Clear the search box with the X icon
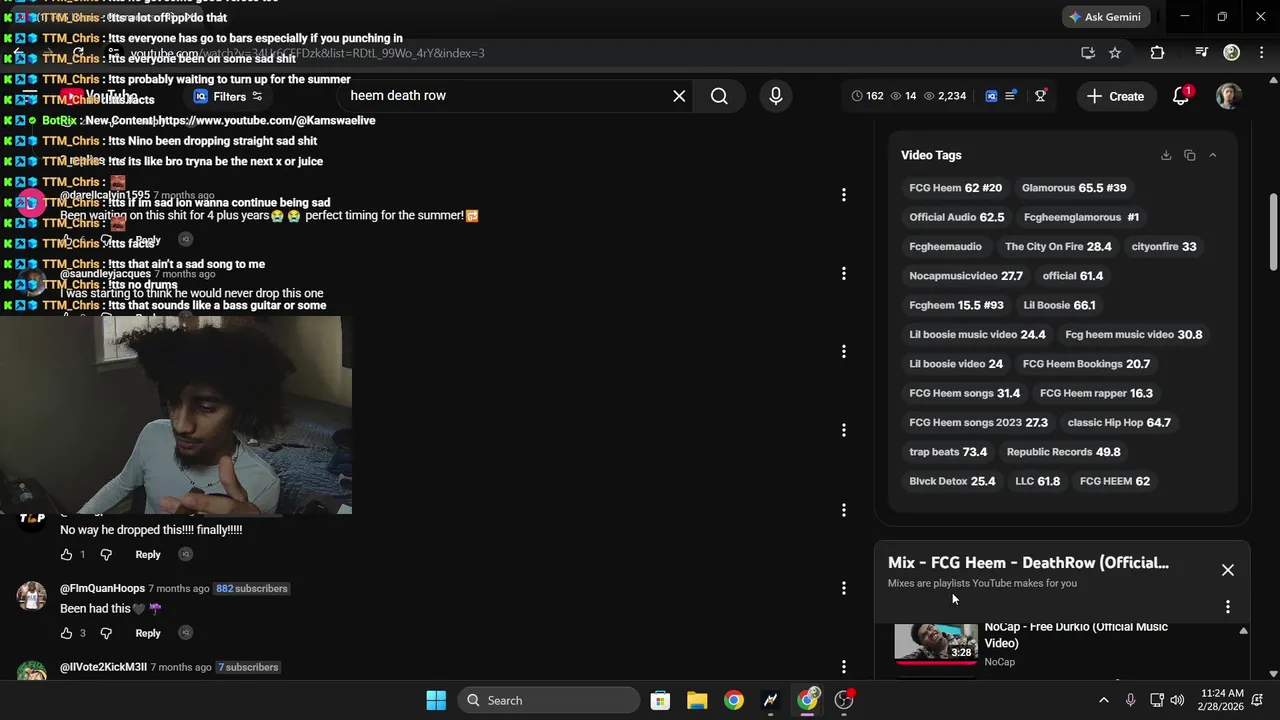The width and height of the screenshot is (1280, 720). (679, 96)
